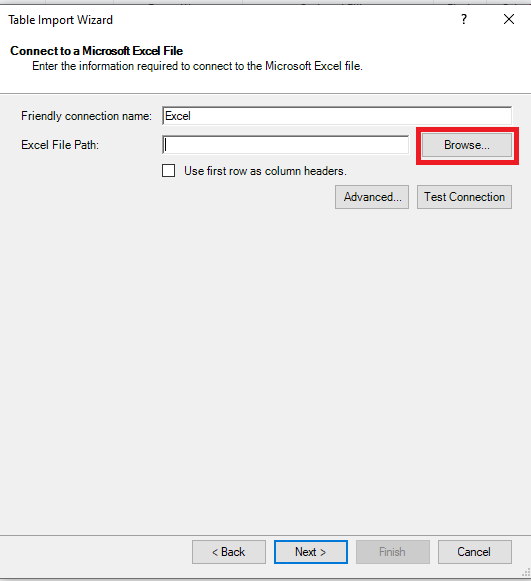
Task: Click the 'Enter the information required' description text
Action: [197, 66]
